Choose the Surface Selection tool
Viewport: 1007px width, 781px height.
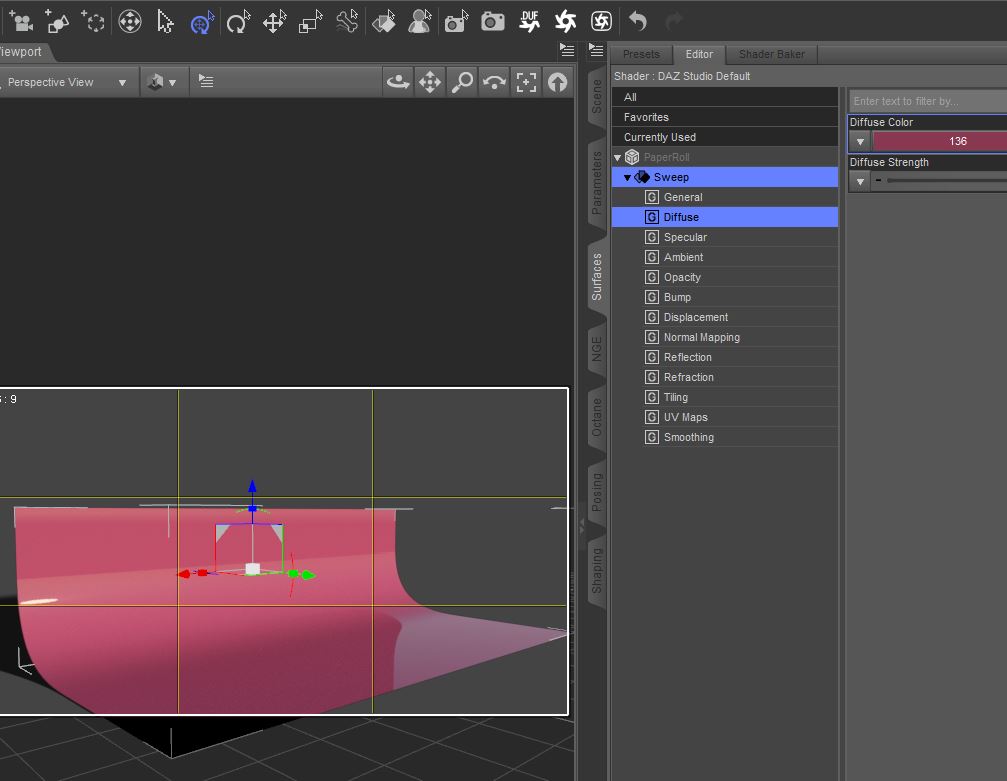coord(383,21)
